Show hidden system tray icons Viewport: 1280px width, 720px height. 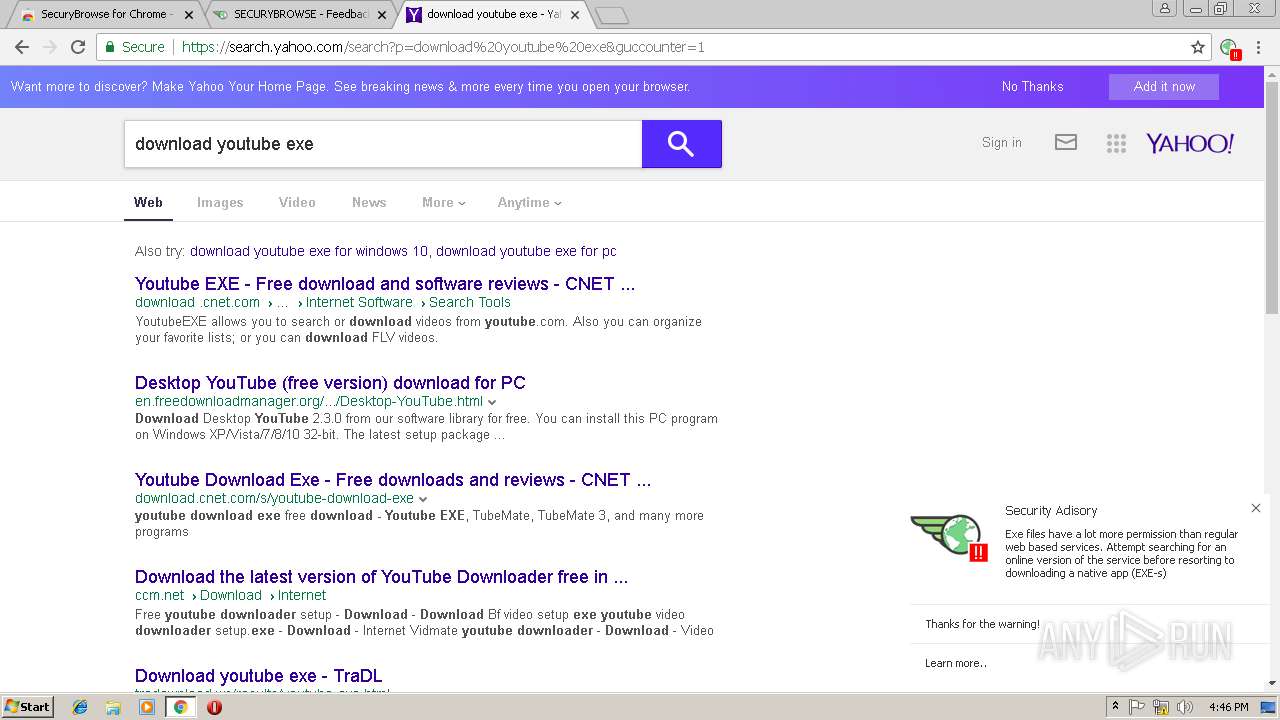1115,707
